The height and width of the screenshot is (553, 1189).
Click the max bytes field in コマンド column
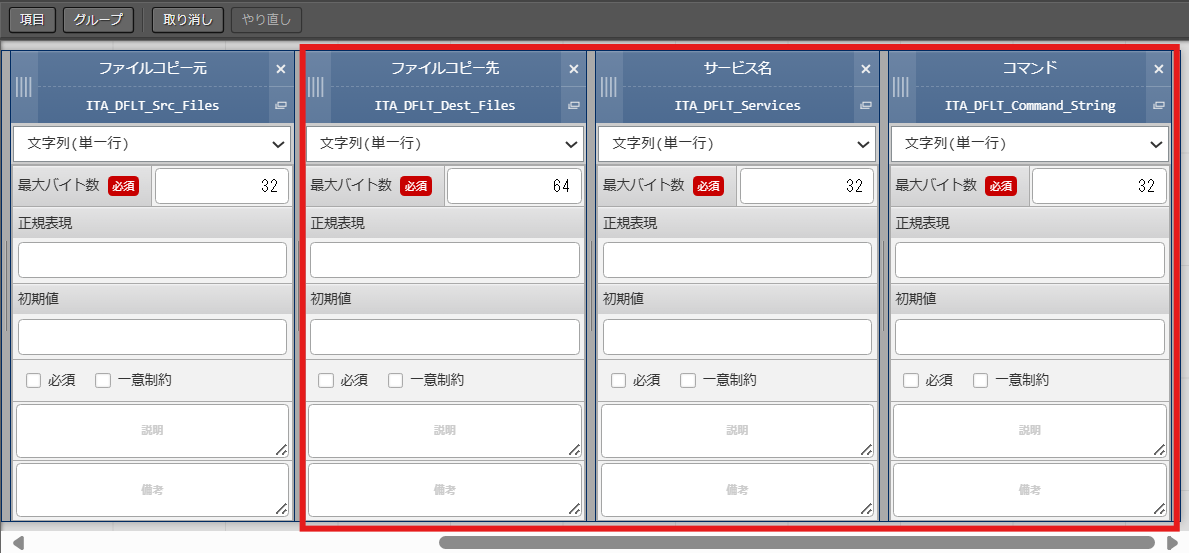[x=1100, y=186]
